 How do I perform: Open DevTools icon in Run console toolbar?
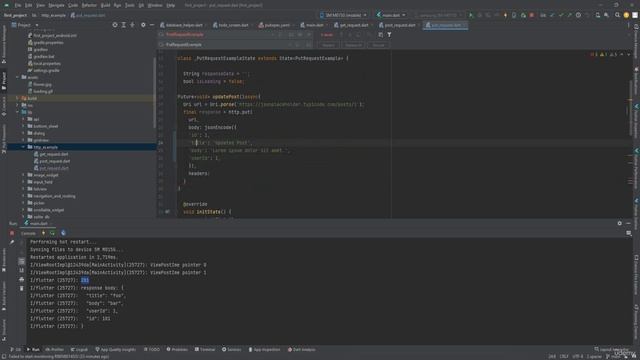coord(63,233)
